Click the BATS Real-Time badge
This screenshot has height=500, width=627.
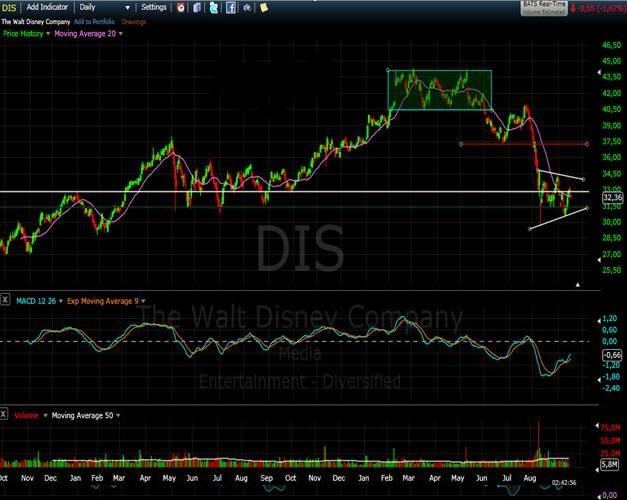coord(544,8)
